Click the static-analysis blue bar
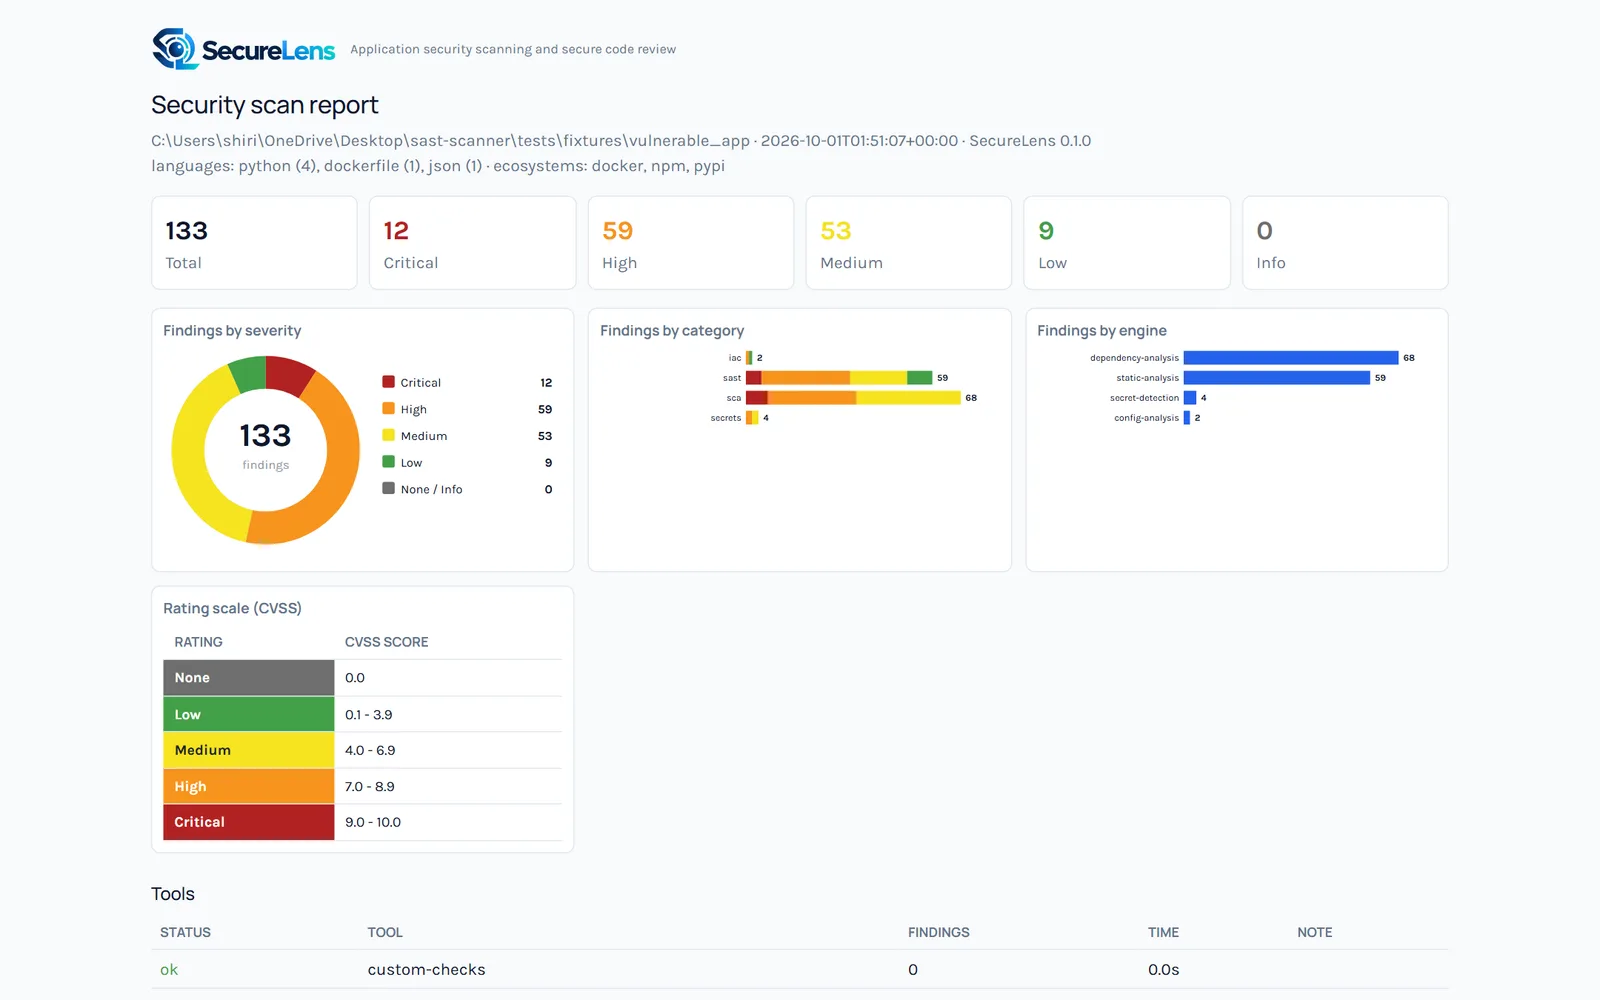1600x1000 pixels. pyautogui.click(x=1277, y=377)
